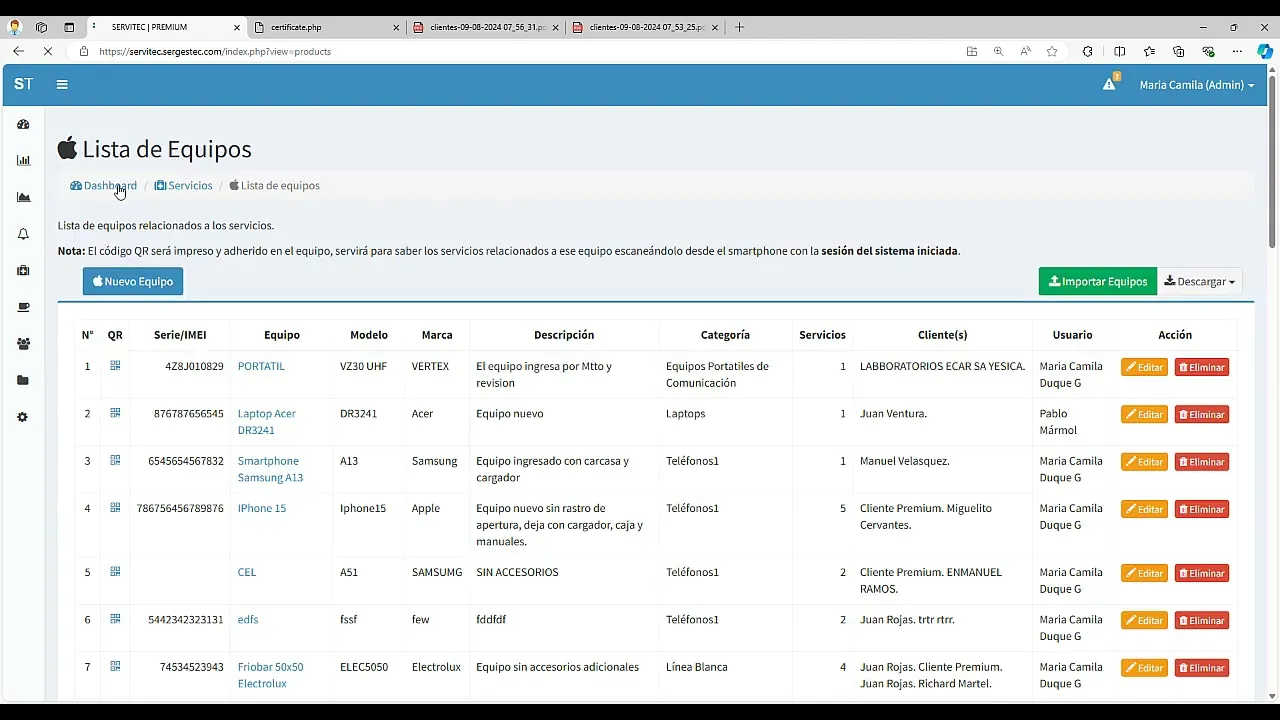Select the SERVITEC | PREMIUM tab
The width and height of the screenshot is (1280, 720).
(166, 27)
